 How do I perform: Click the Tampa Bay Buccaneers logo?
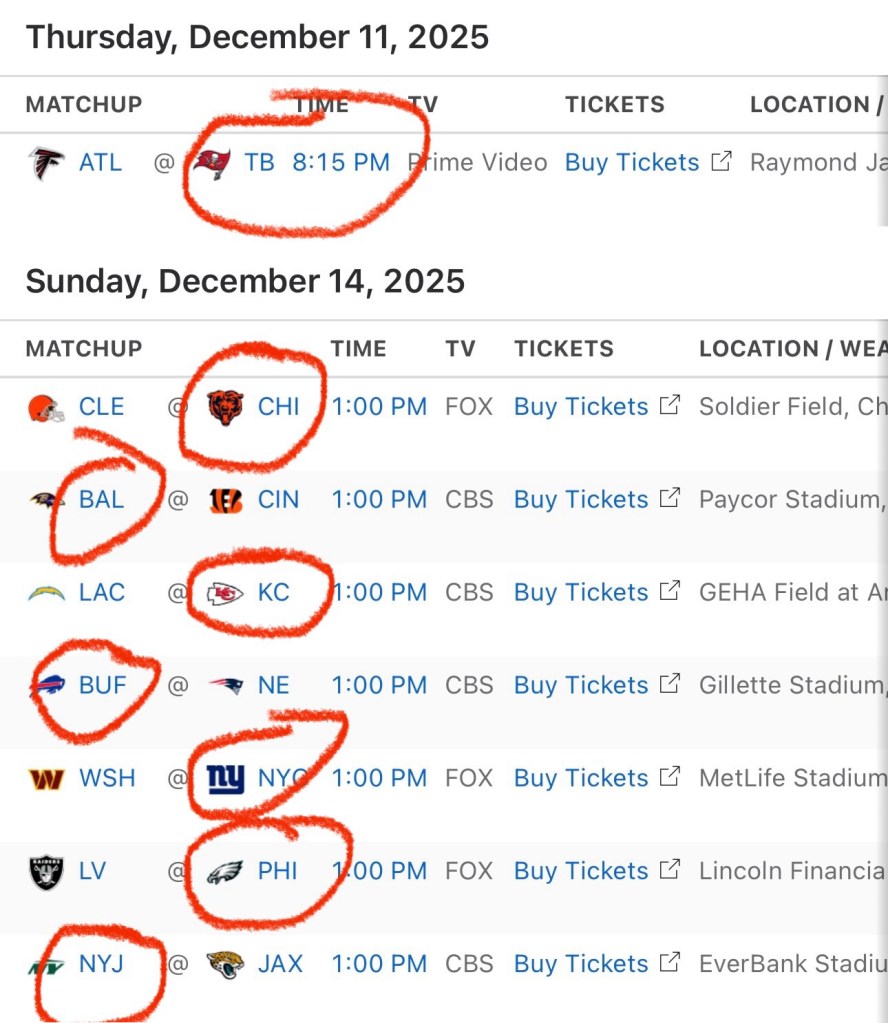pos(212,162)
